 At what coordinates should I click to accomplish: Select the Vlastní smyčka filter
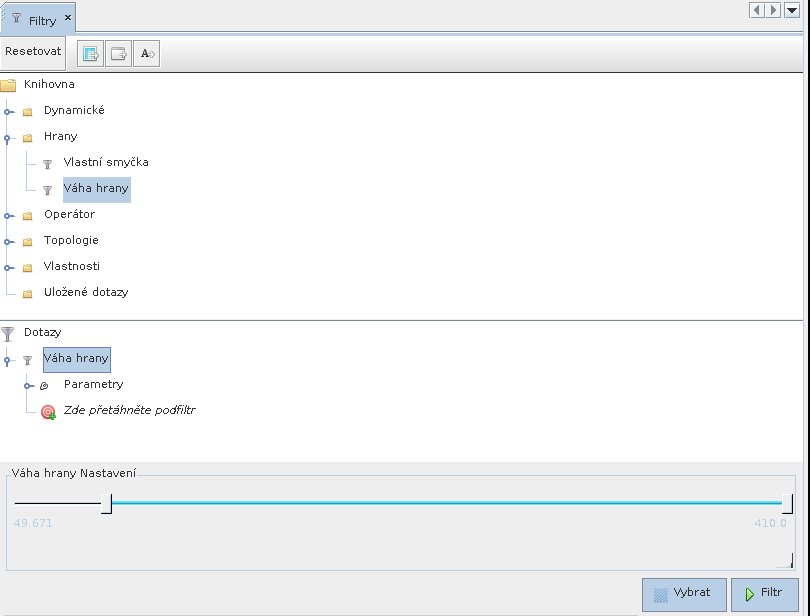tap(106, 162)
